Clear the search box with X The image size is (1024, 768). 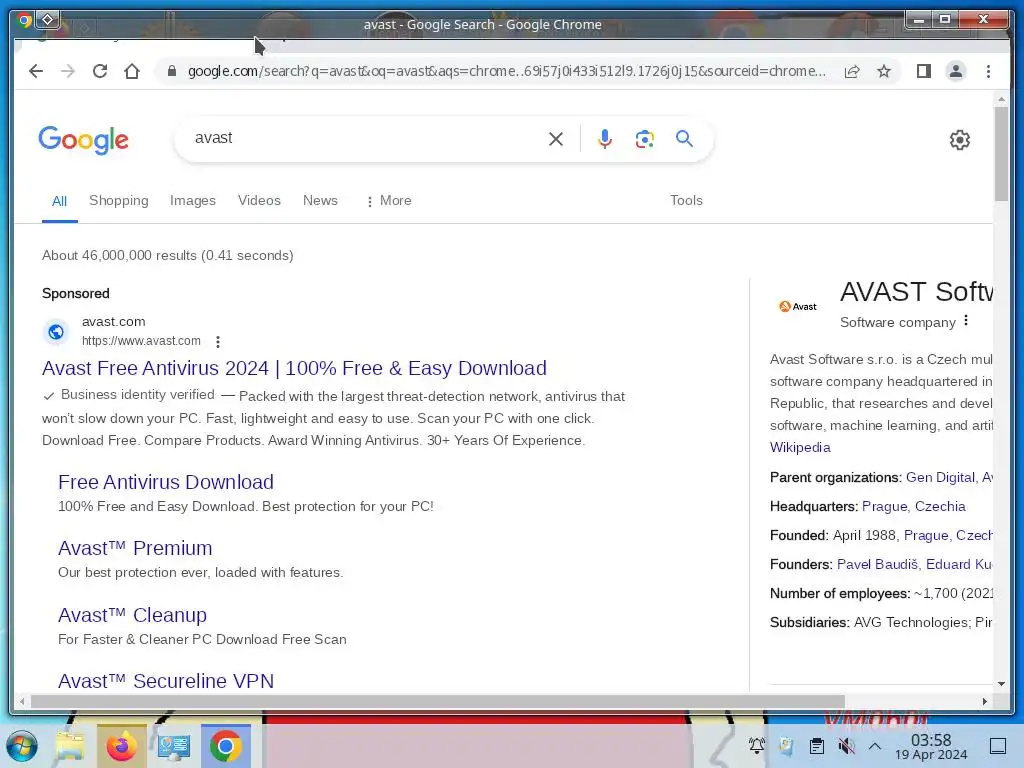(556, 139)
